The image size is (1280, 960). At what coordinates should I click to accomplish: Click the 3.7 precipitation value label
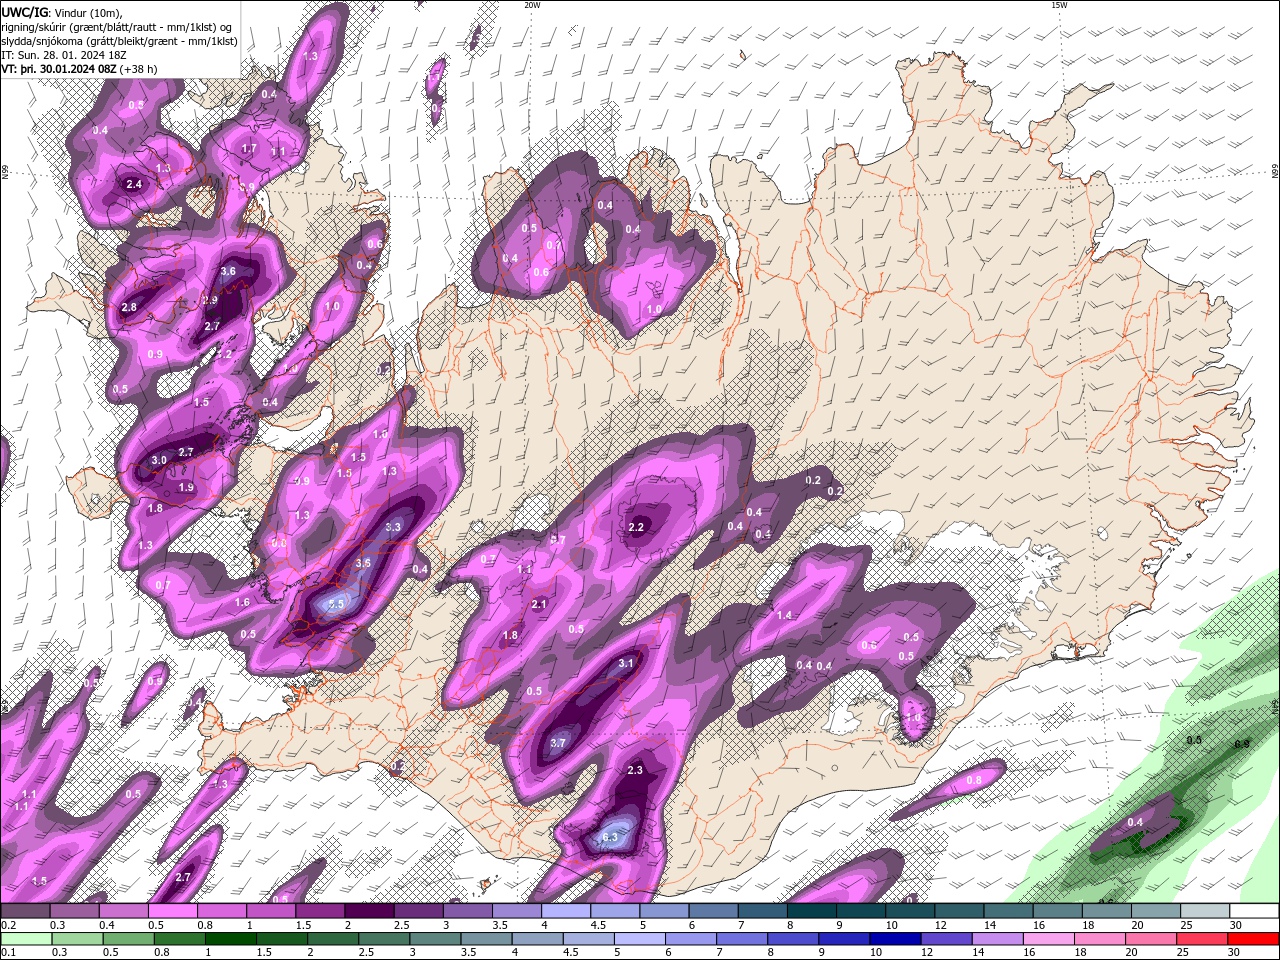point(559,743)
